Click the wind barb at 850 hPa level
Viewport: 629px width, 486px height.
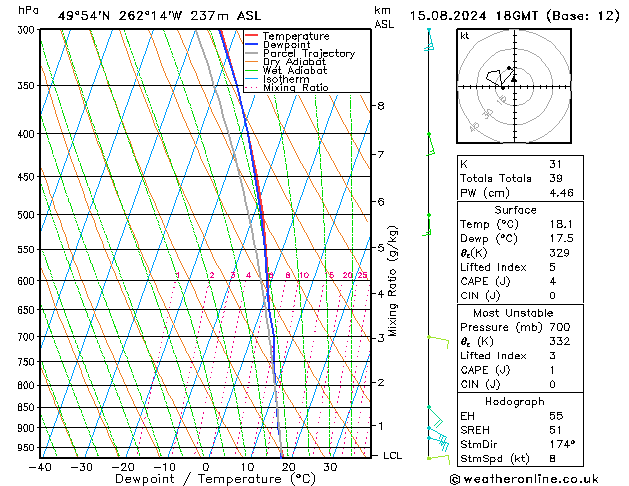435,417
